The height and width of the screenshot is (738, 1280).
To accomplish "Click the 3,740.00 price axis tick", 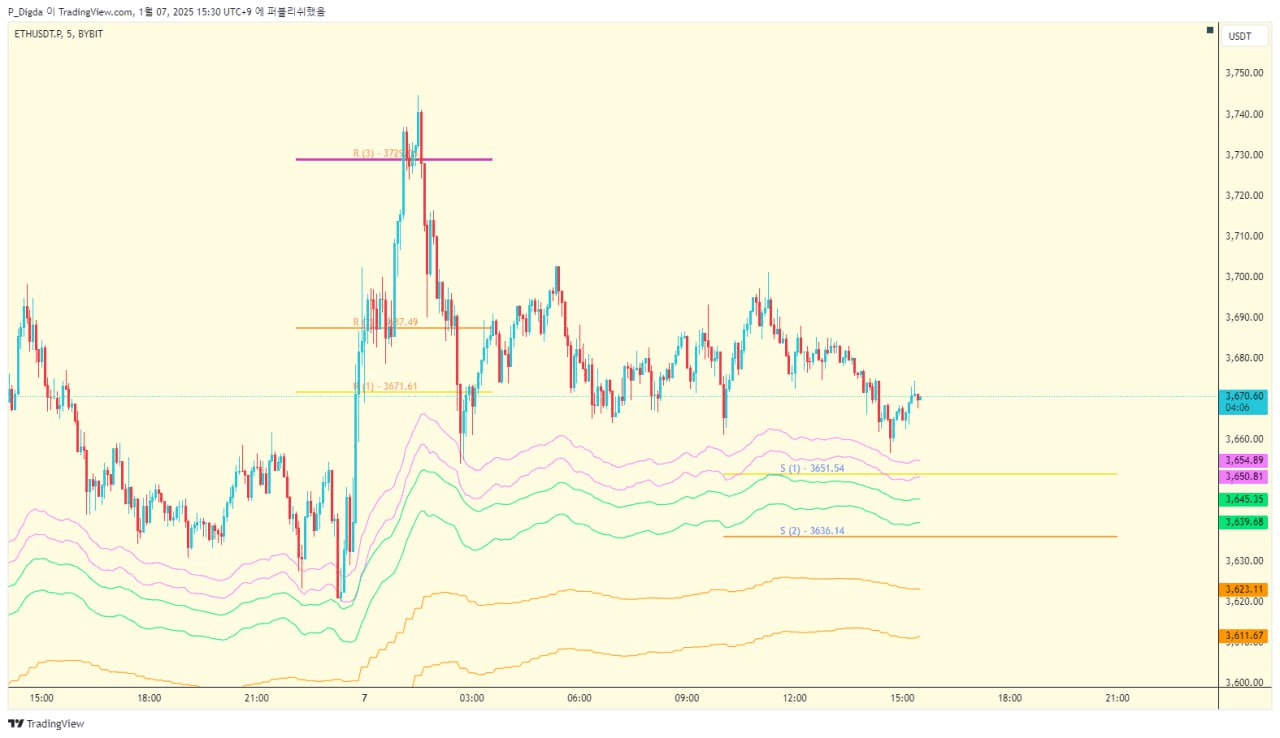I will click(x=1244, y=114).
